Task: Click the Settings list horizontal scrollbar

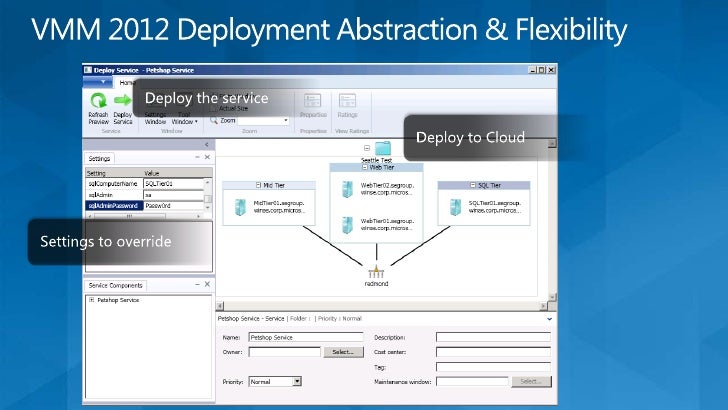Action: pos(145,216)
